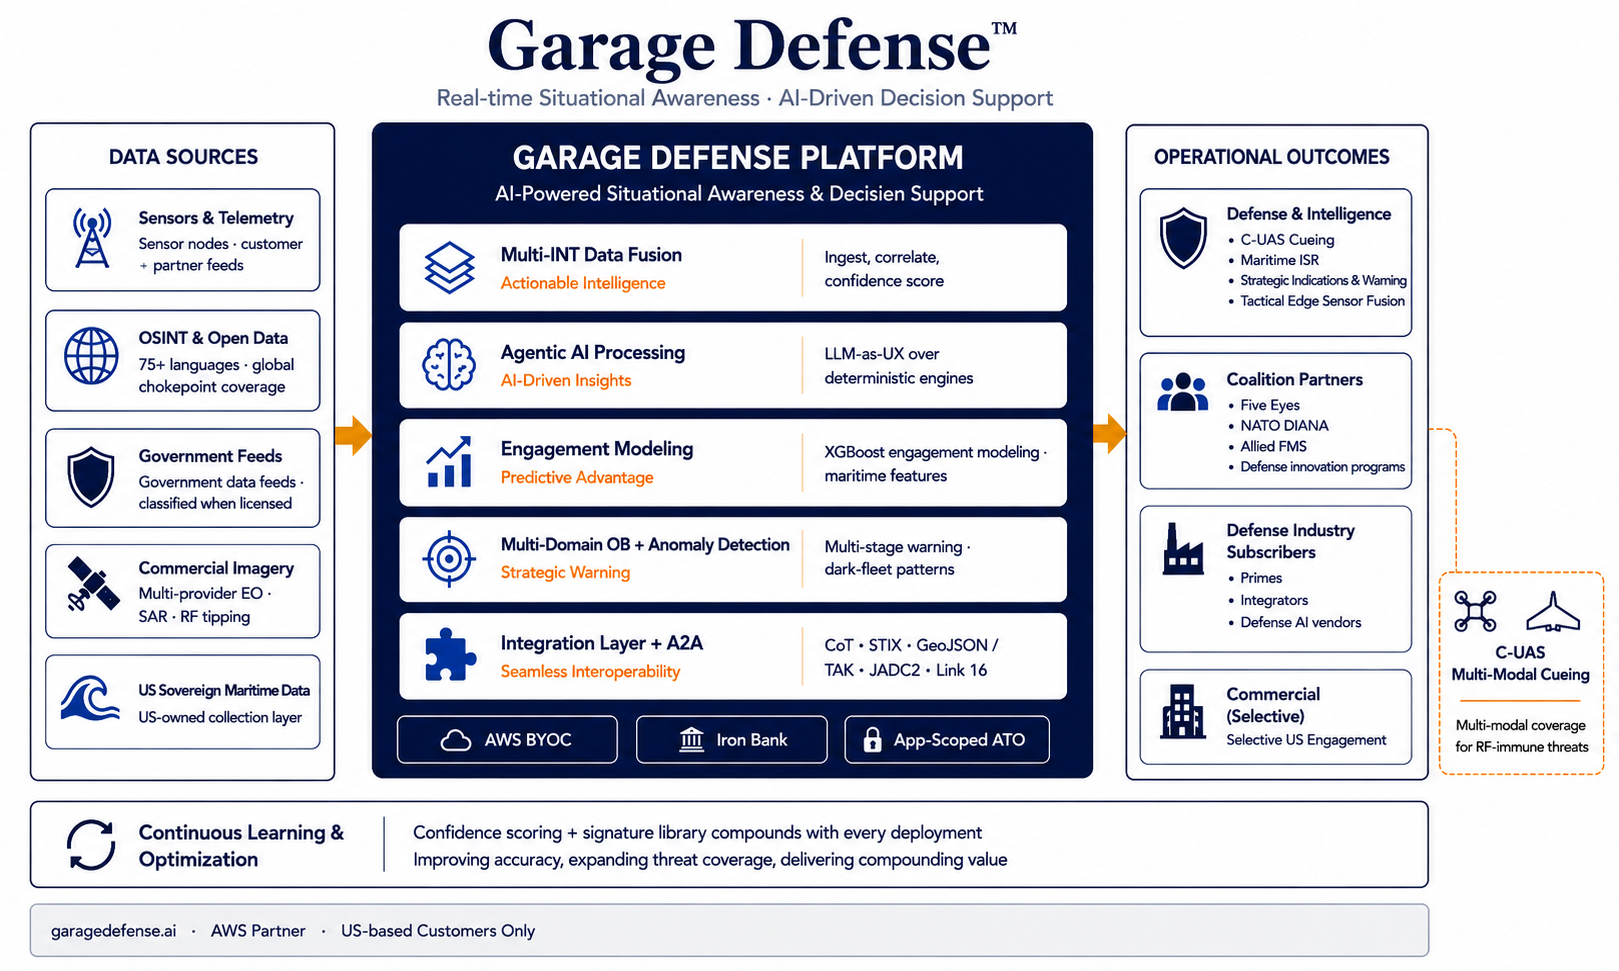
Task: Click the AWS BYOC button
Action: [507, 740]
